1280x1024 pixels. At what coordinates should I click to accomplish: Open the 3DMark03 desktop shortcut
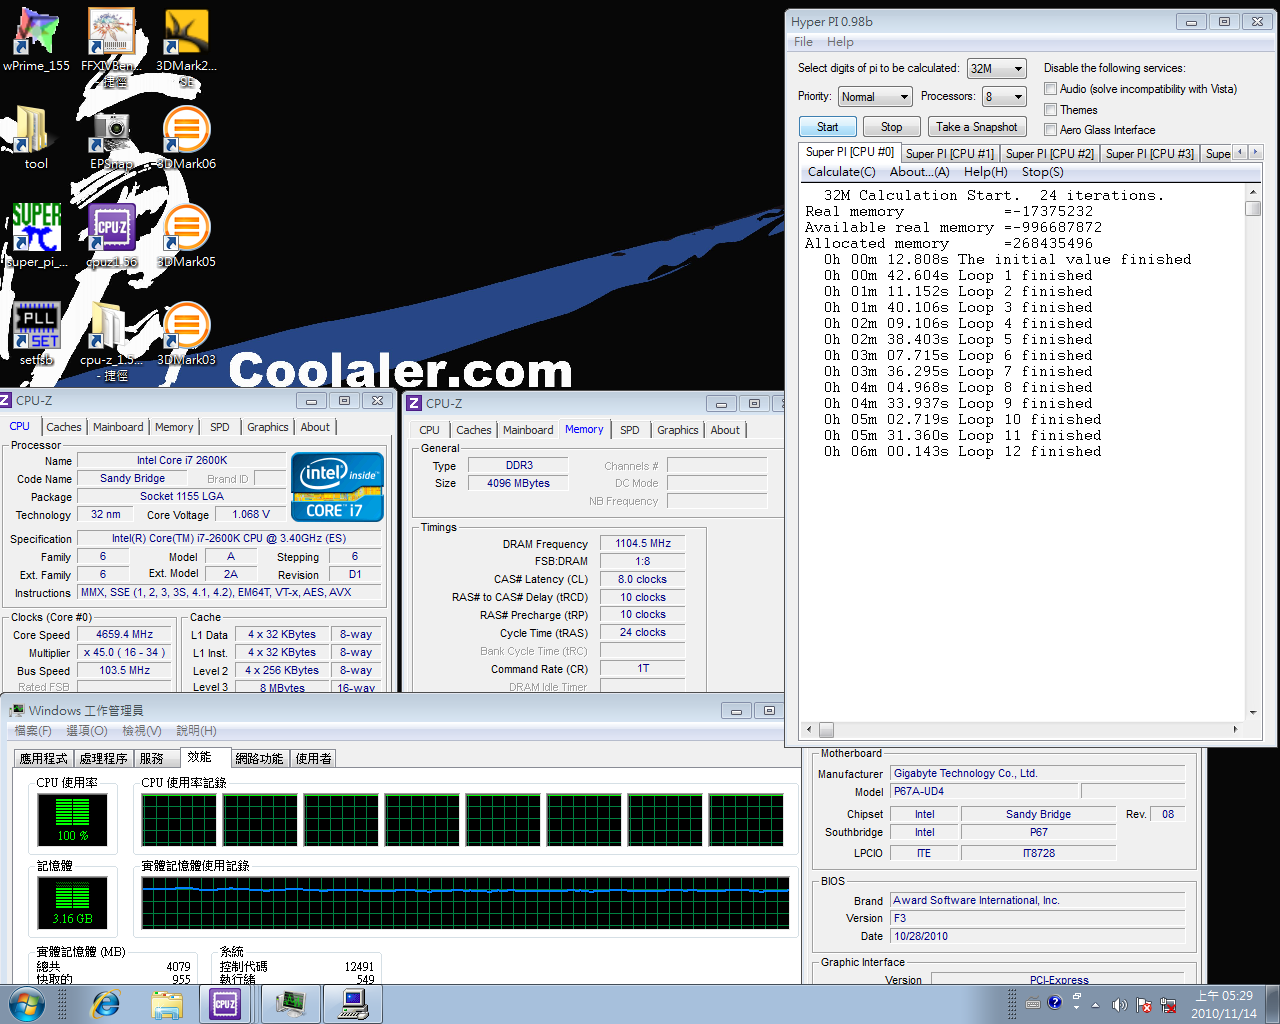click(186, 334)
